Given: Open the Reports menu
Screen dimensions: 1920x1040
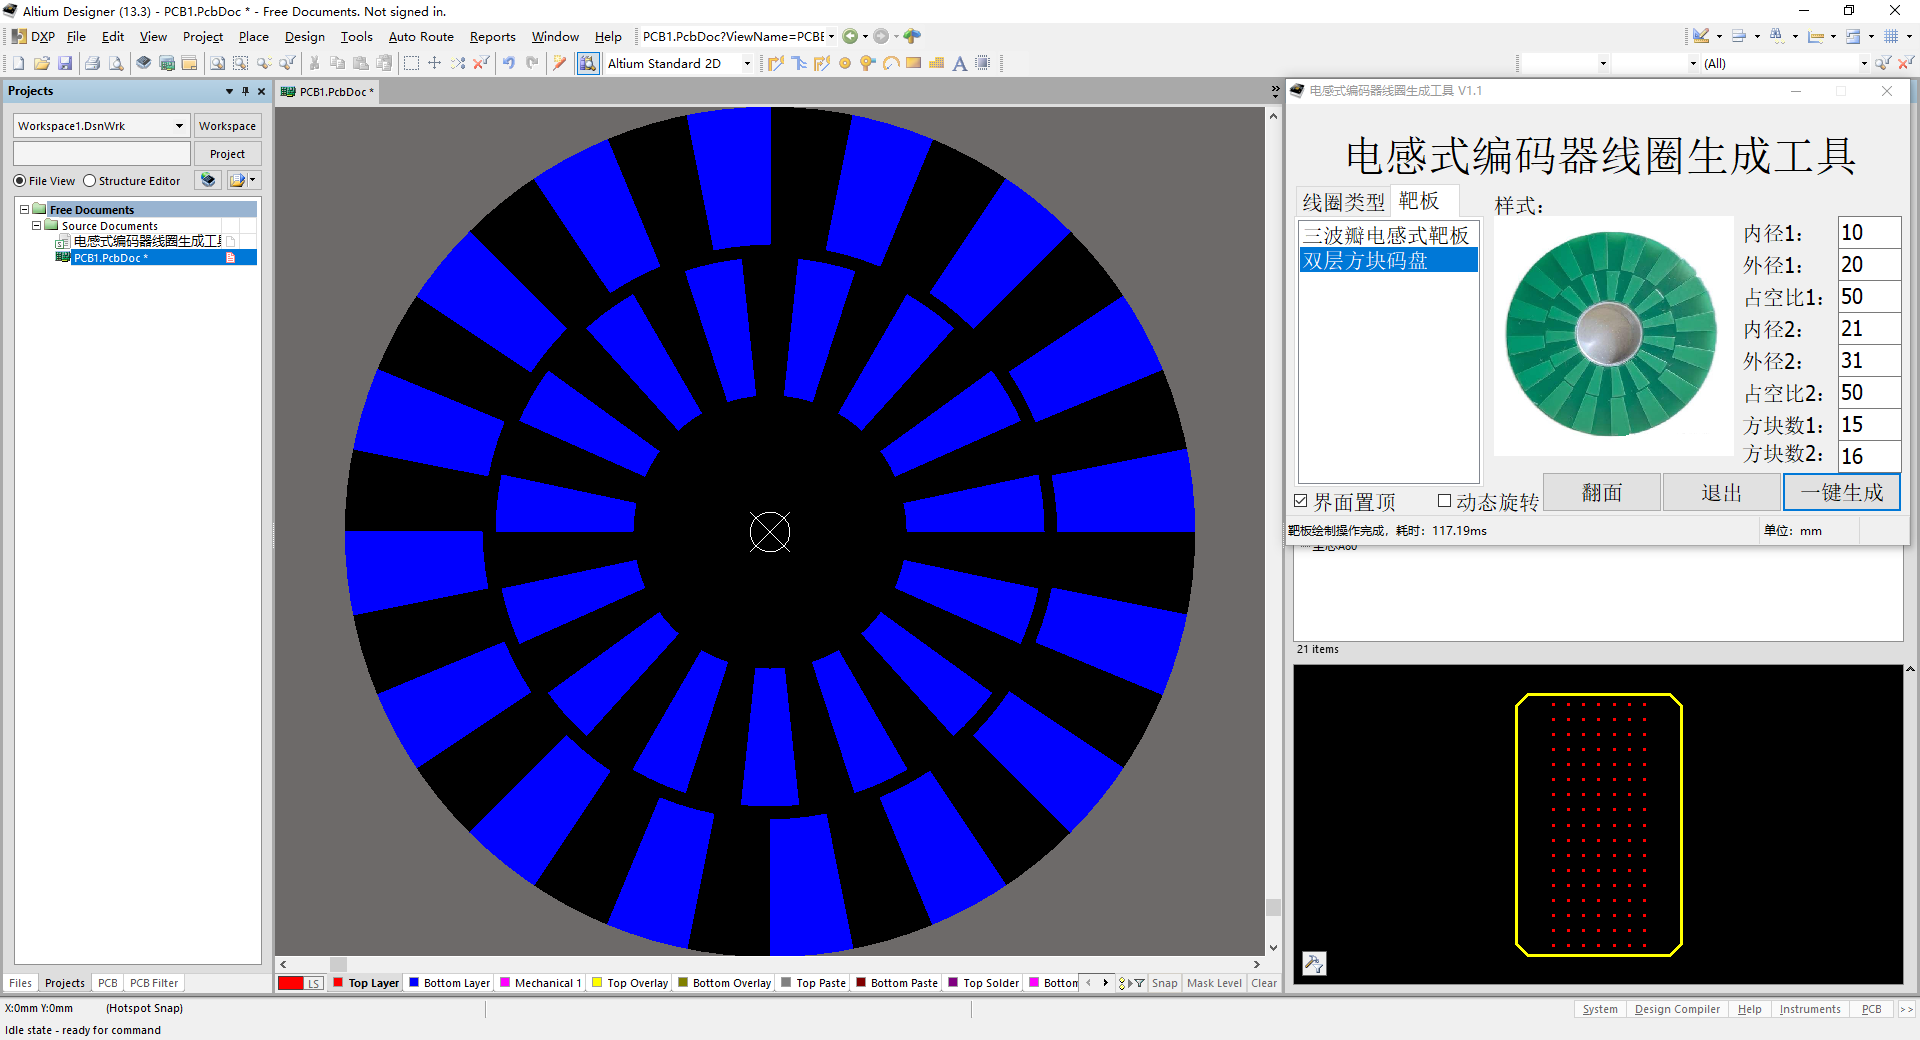Looking at the screenshot, I should point(492,37).
